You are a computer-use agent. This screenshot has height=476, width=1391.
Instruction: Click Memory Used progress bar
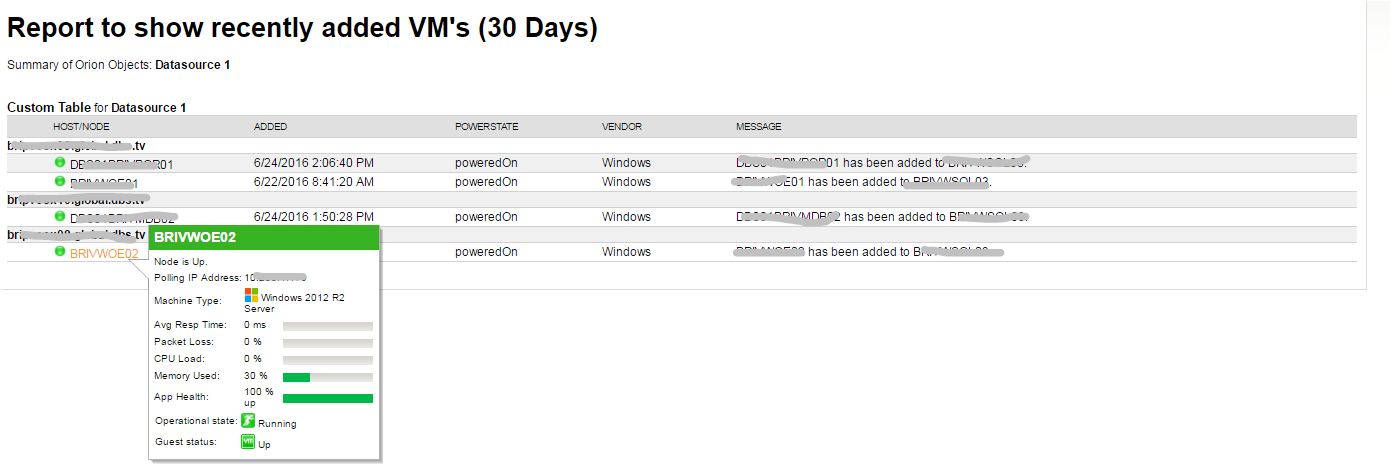click(328, 377)
